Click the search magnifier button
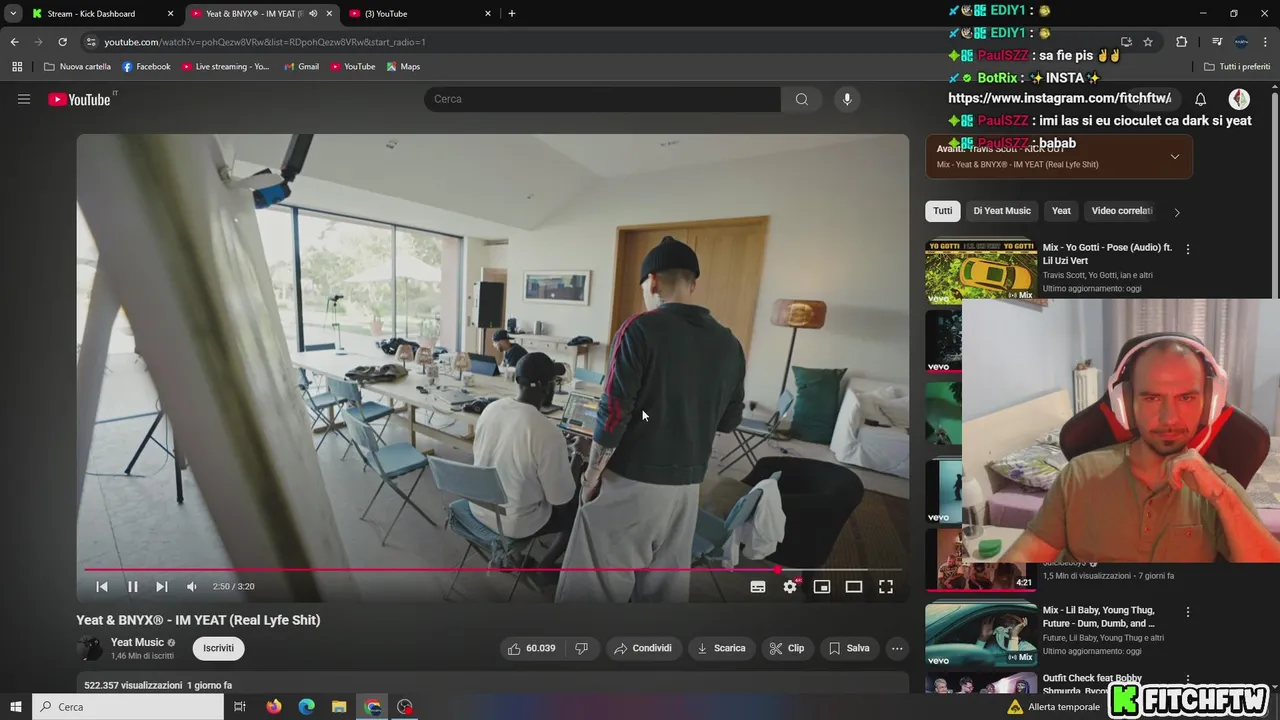Screen dimensions: 1280x720 pyautogui.click(x=801, y=99)
